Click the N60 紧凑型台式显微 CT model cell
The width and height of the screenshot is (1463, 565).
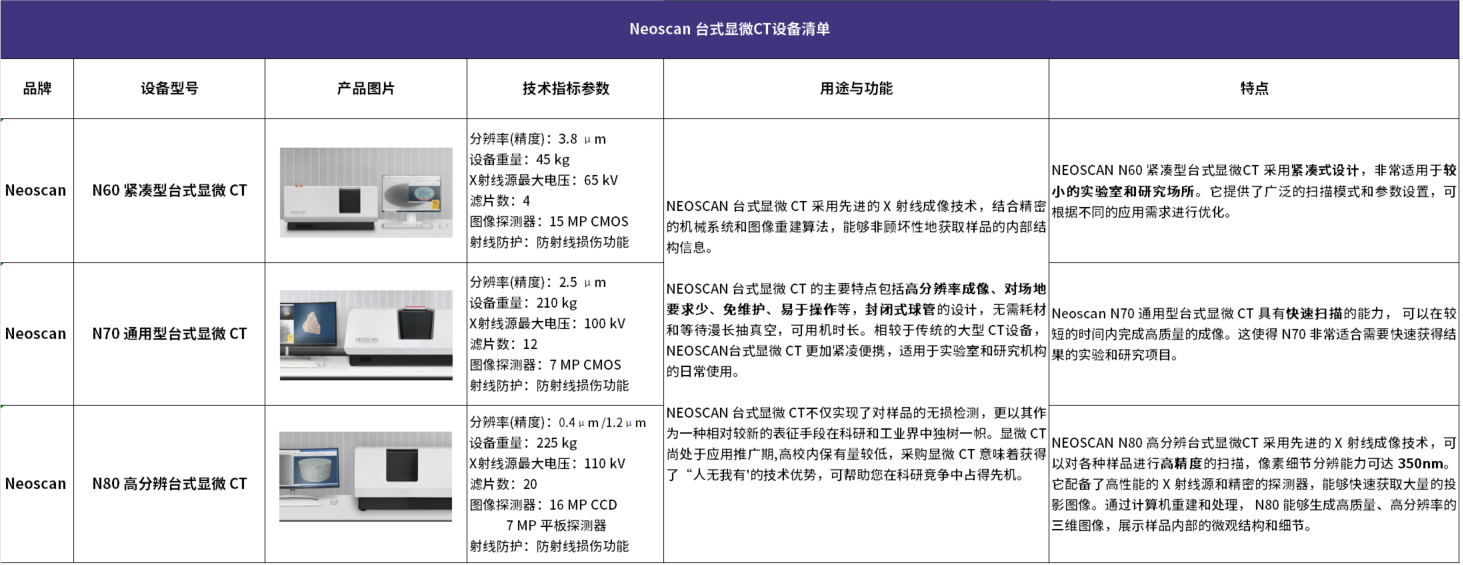[x=169, y=190]
